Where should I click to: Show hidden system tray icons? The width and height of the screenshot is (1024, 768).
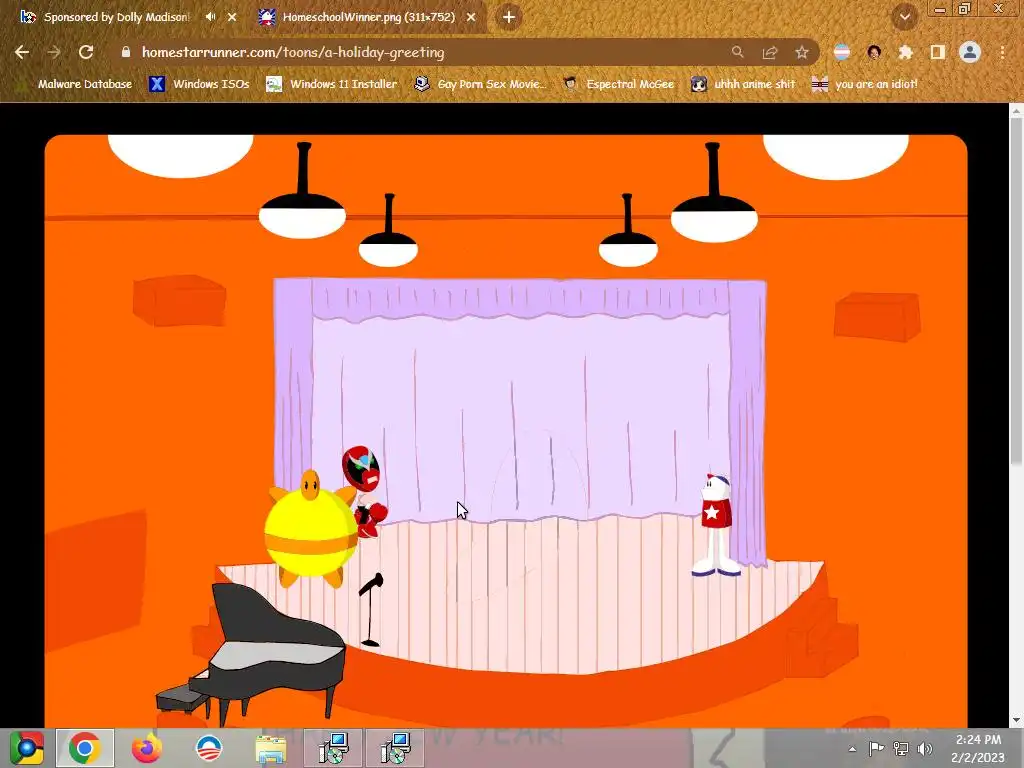[x=852, y=749]
